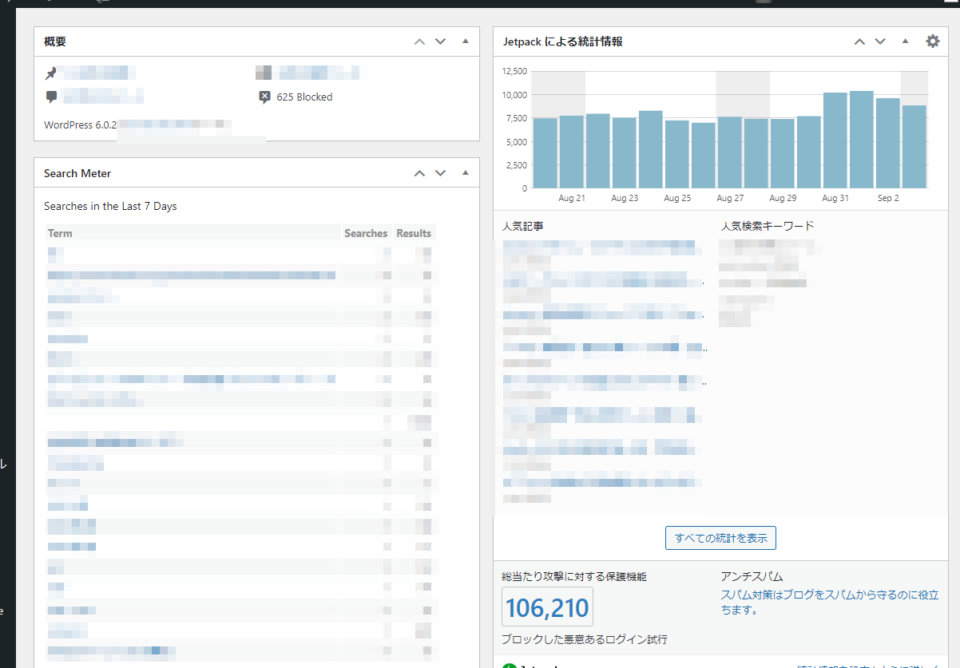The height and width of the screenshot is (668, 960).
Task: Collapse the 概要 widget
Action: point(464,41)
